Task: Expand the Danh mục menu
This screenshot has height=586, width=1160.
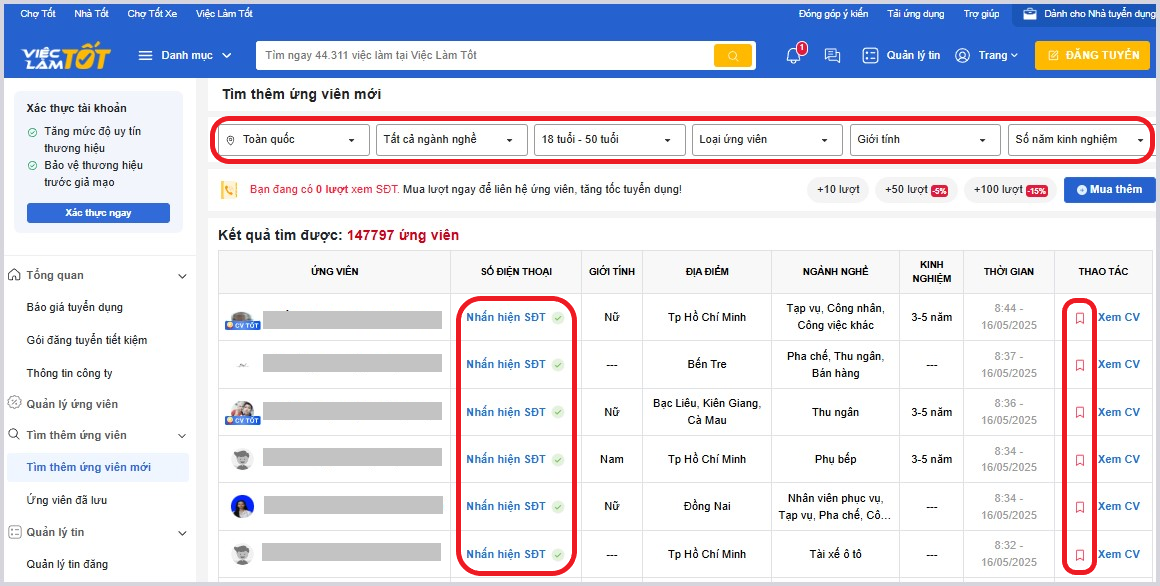Action: pyautogui.click(x=186, y=55)
